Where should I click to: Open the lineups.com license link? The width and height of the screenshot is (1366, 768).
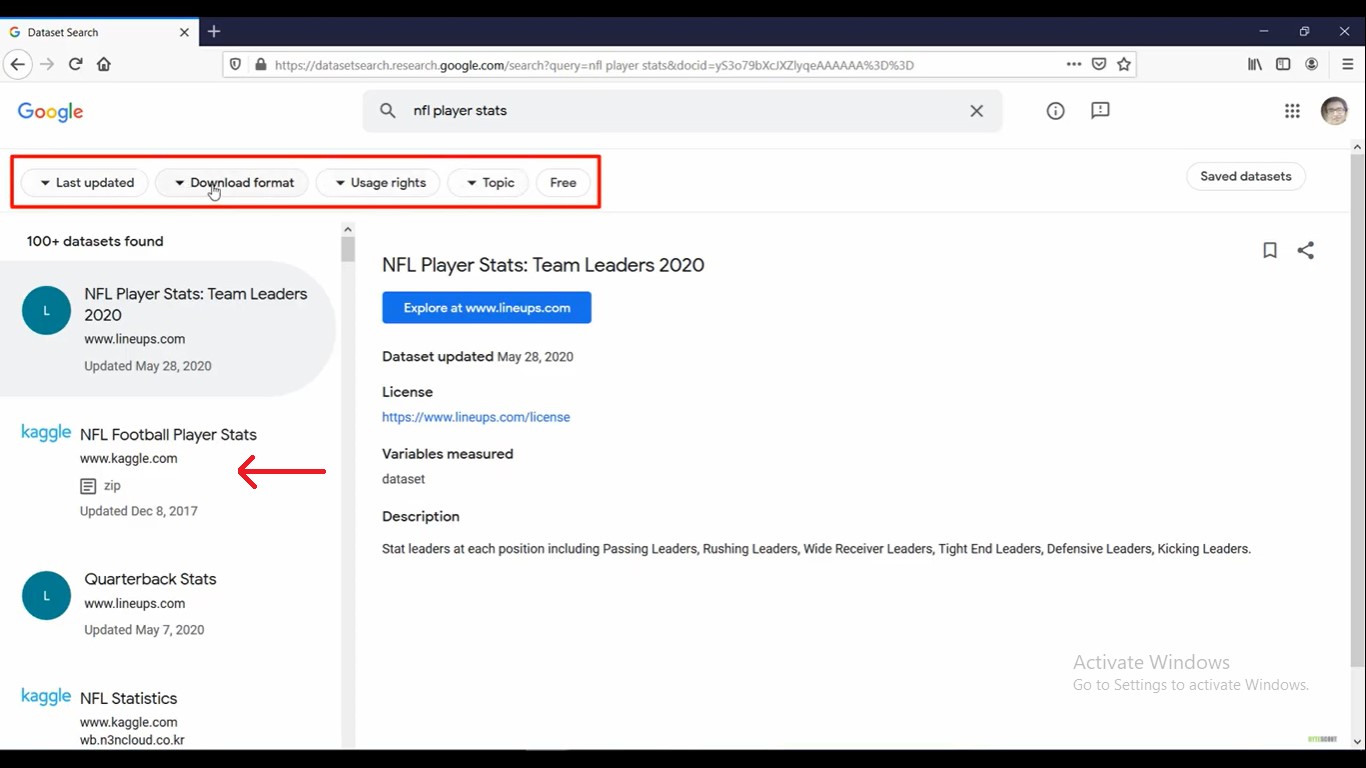476,417
